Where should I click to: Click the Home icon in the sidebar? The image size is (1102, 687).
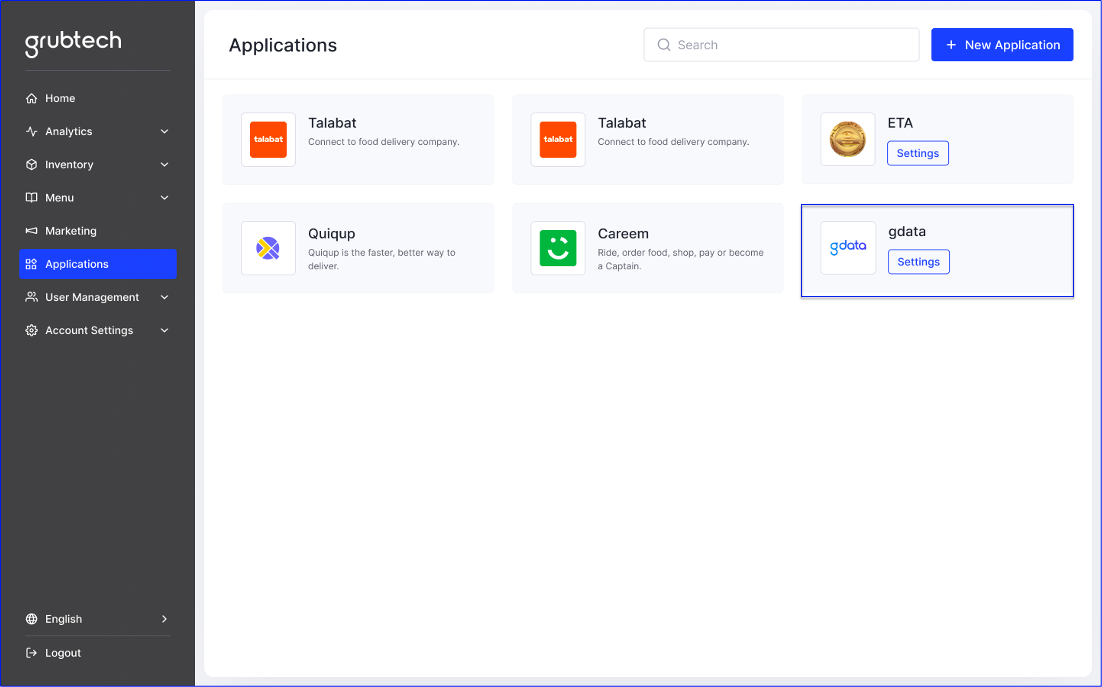[31, 98]
